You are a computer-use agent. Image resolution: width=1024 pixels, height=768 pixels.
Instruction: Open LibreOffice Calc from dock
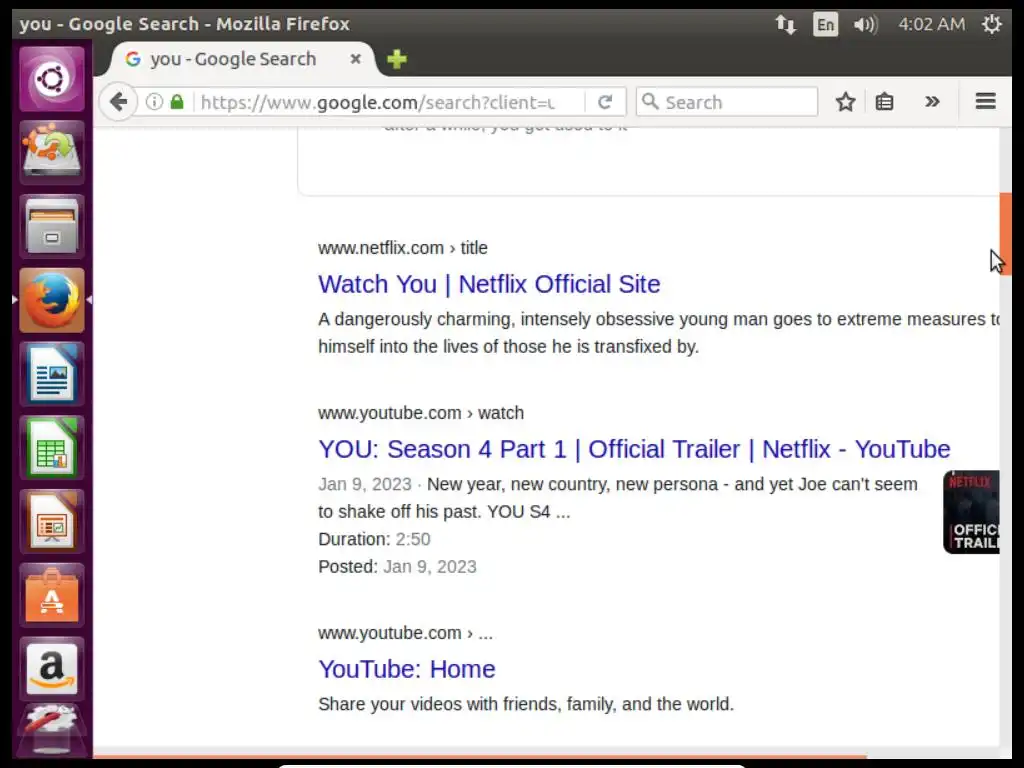pos(52,447)
